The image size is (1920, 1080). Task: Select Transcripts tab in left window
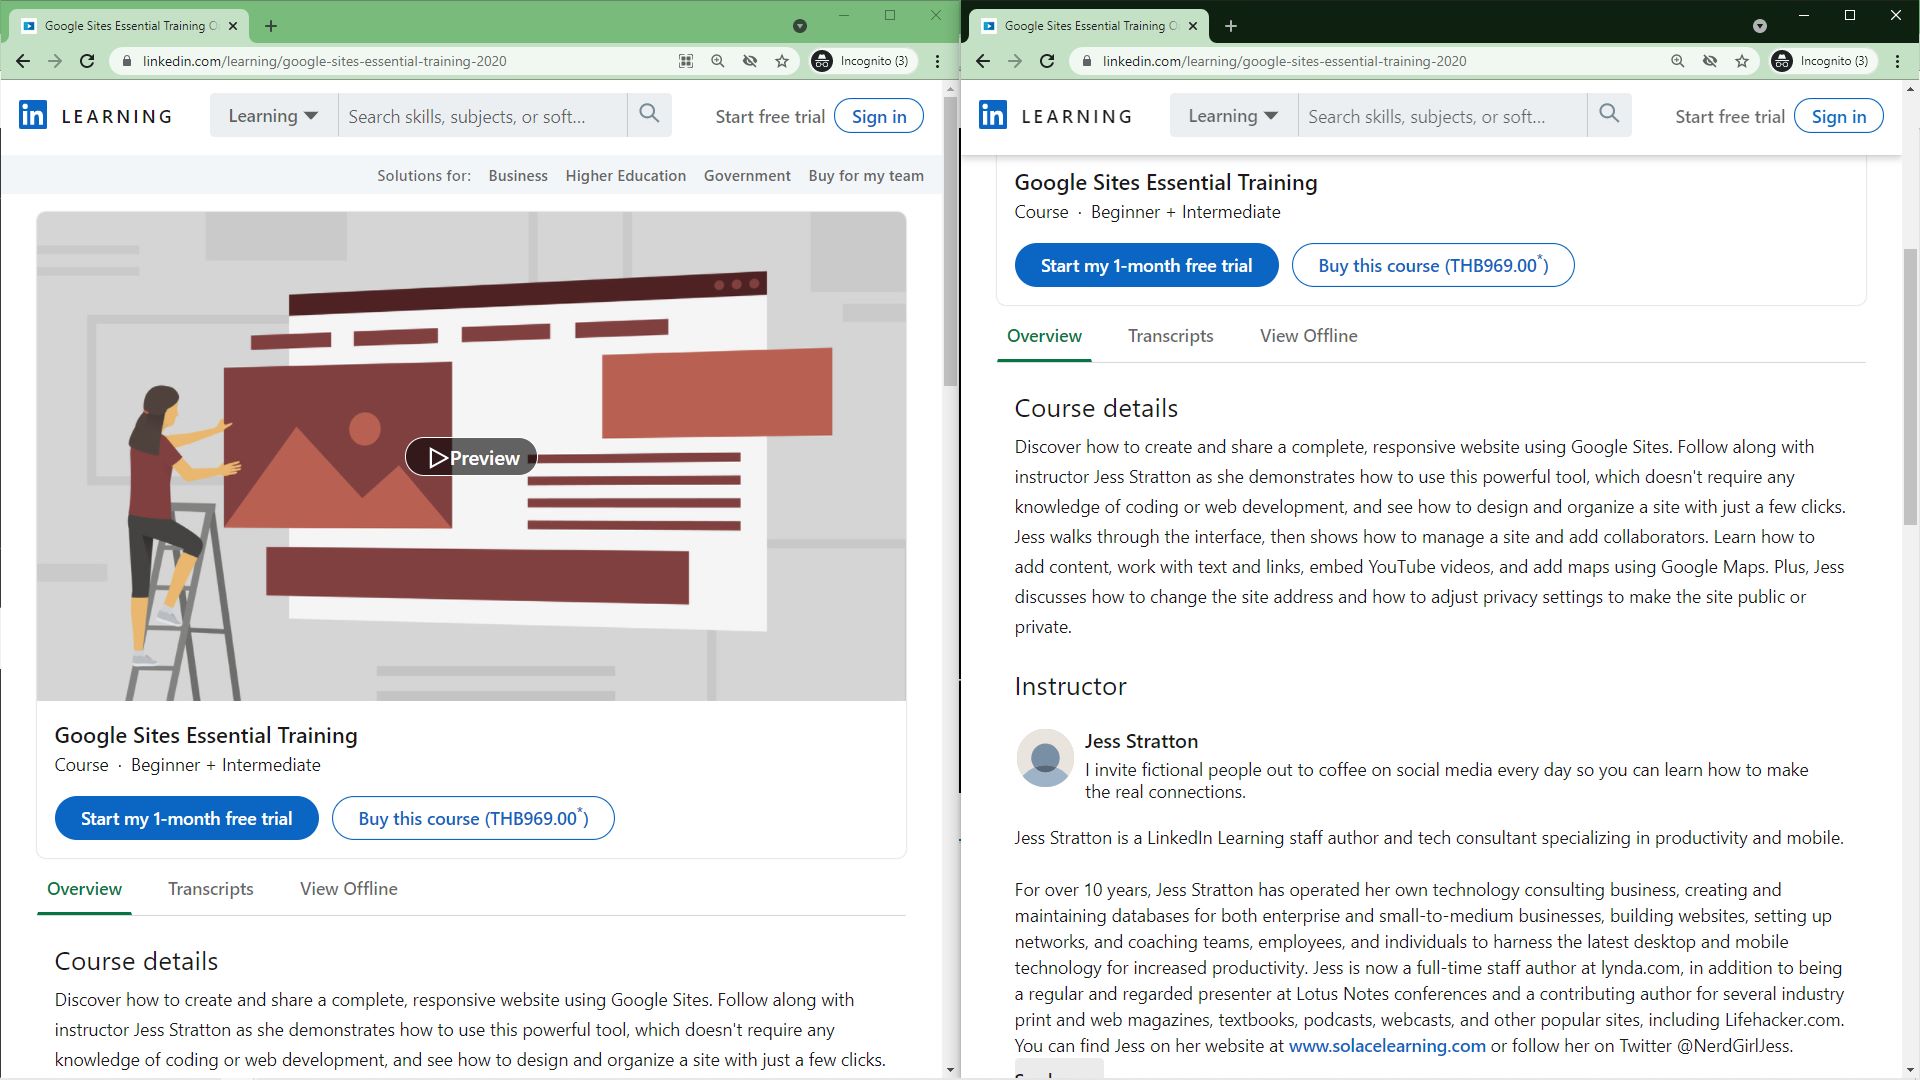[210, 889]
